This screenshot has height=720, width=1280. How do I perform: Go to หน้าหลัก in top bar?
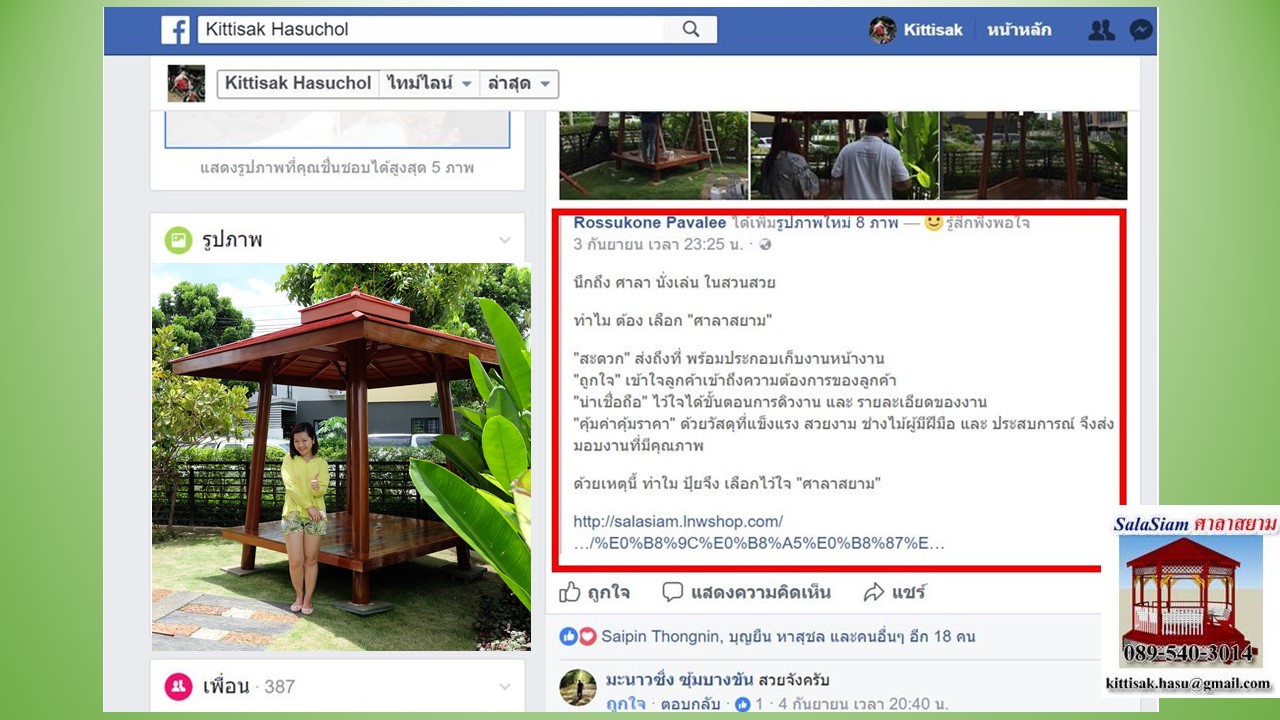1019,30
